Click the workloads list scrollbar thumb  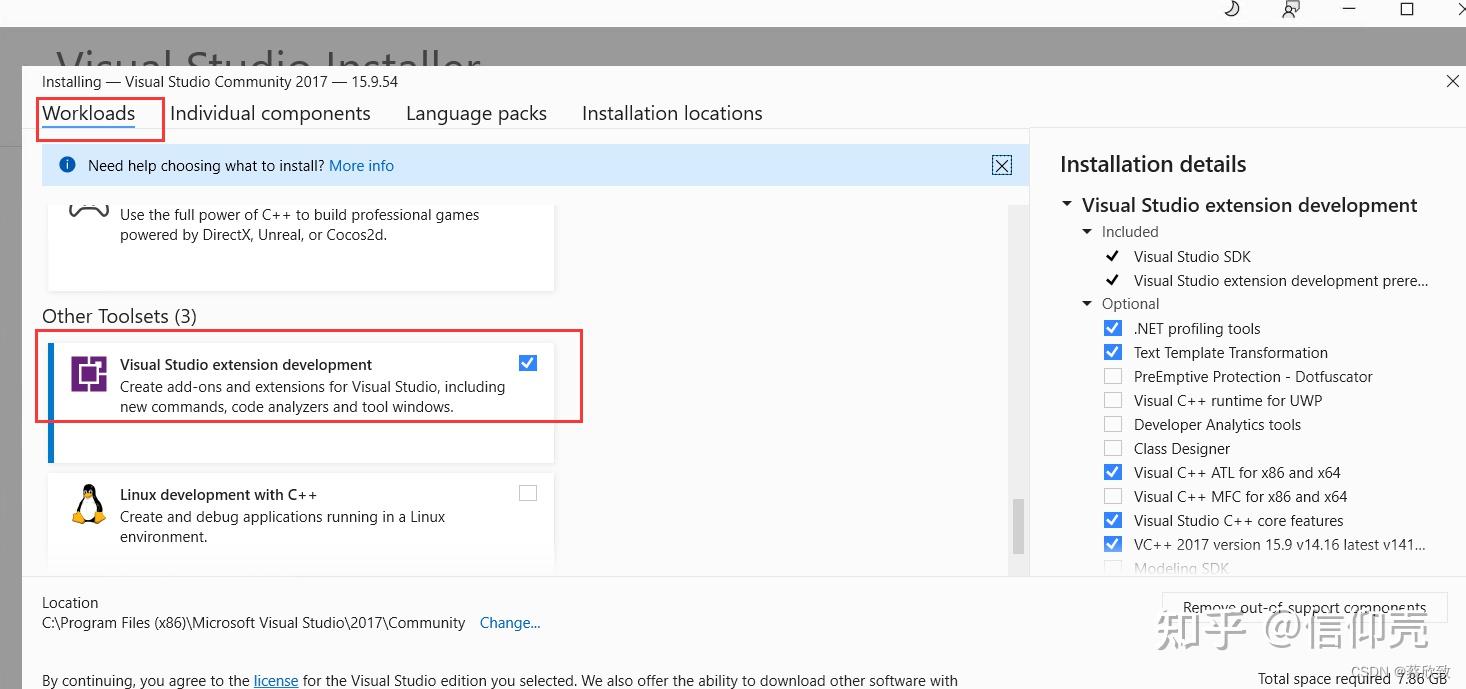(1018, 527)
